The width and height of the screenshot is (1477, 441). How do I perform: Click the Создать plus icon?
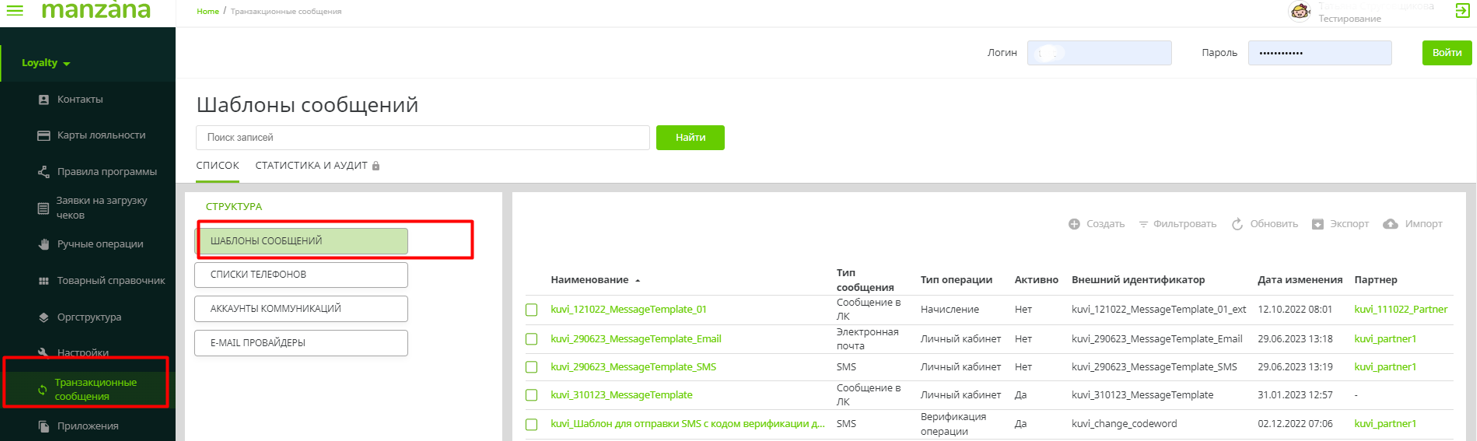(1074, 224)
